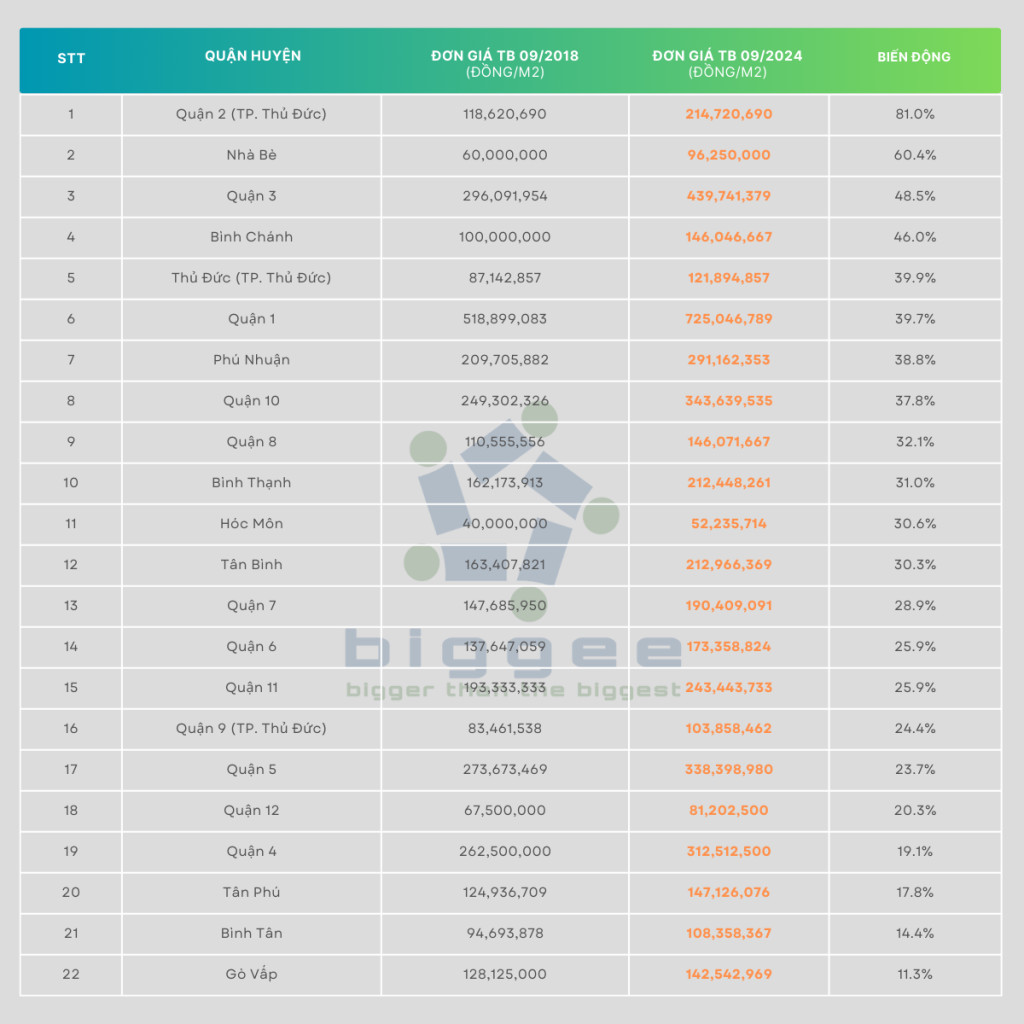The width and height of the screenshot is (1024, 1024).
Task: Click the ĐƠN GIÁ TB 09/2018 header
Action: [505, 63]
